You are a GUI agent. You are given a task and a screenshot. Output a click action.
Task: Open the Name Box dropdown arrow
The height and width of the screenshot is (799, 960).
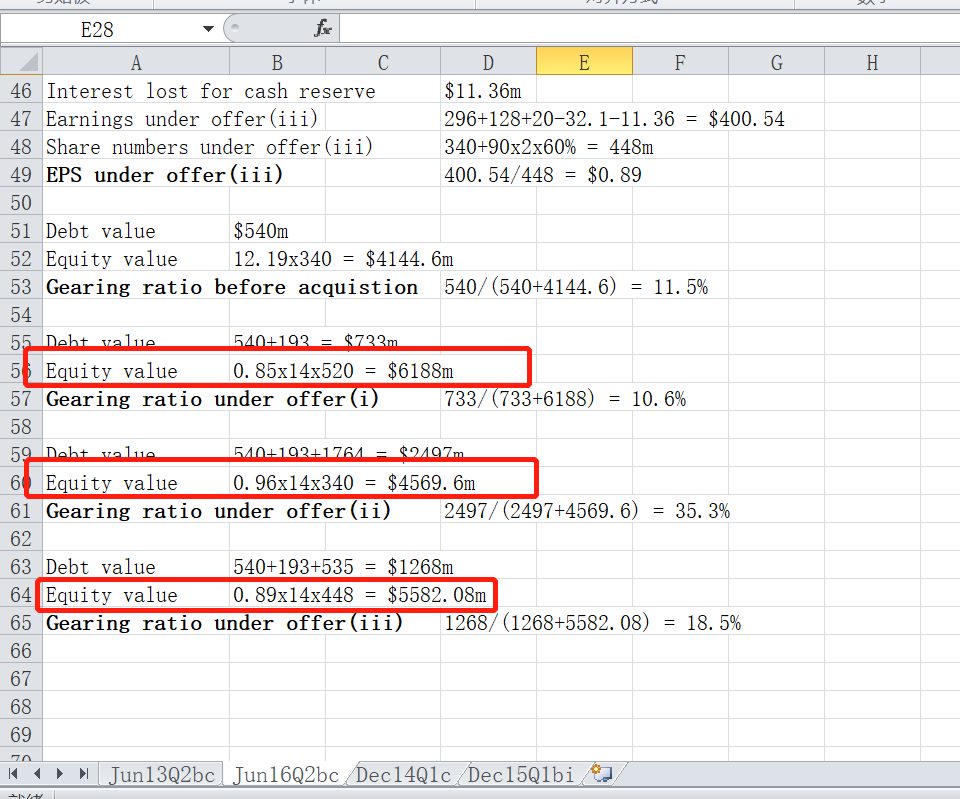point(209,29)
